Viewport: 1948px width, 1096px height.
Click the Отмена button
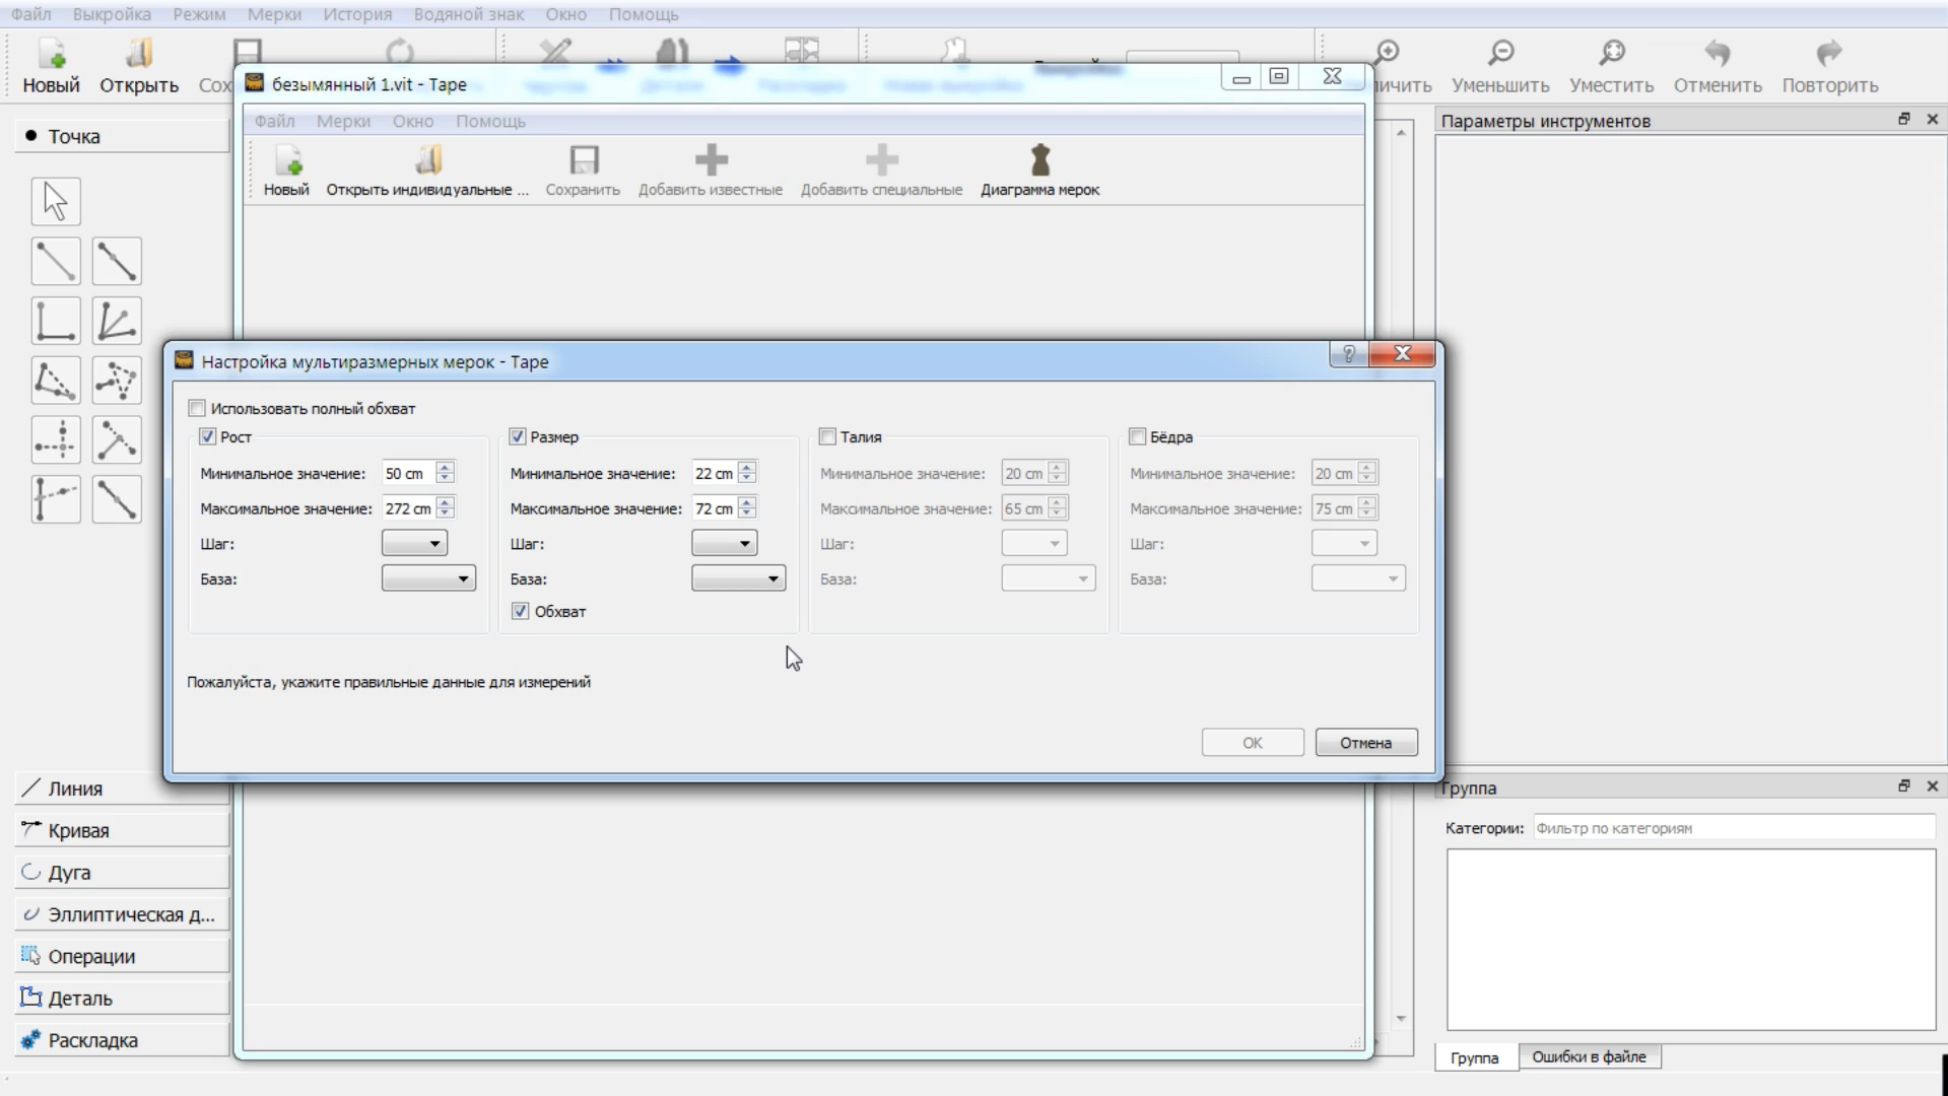(1366, 743)
